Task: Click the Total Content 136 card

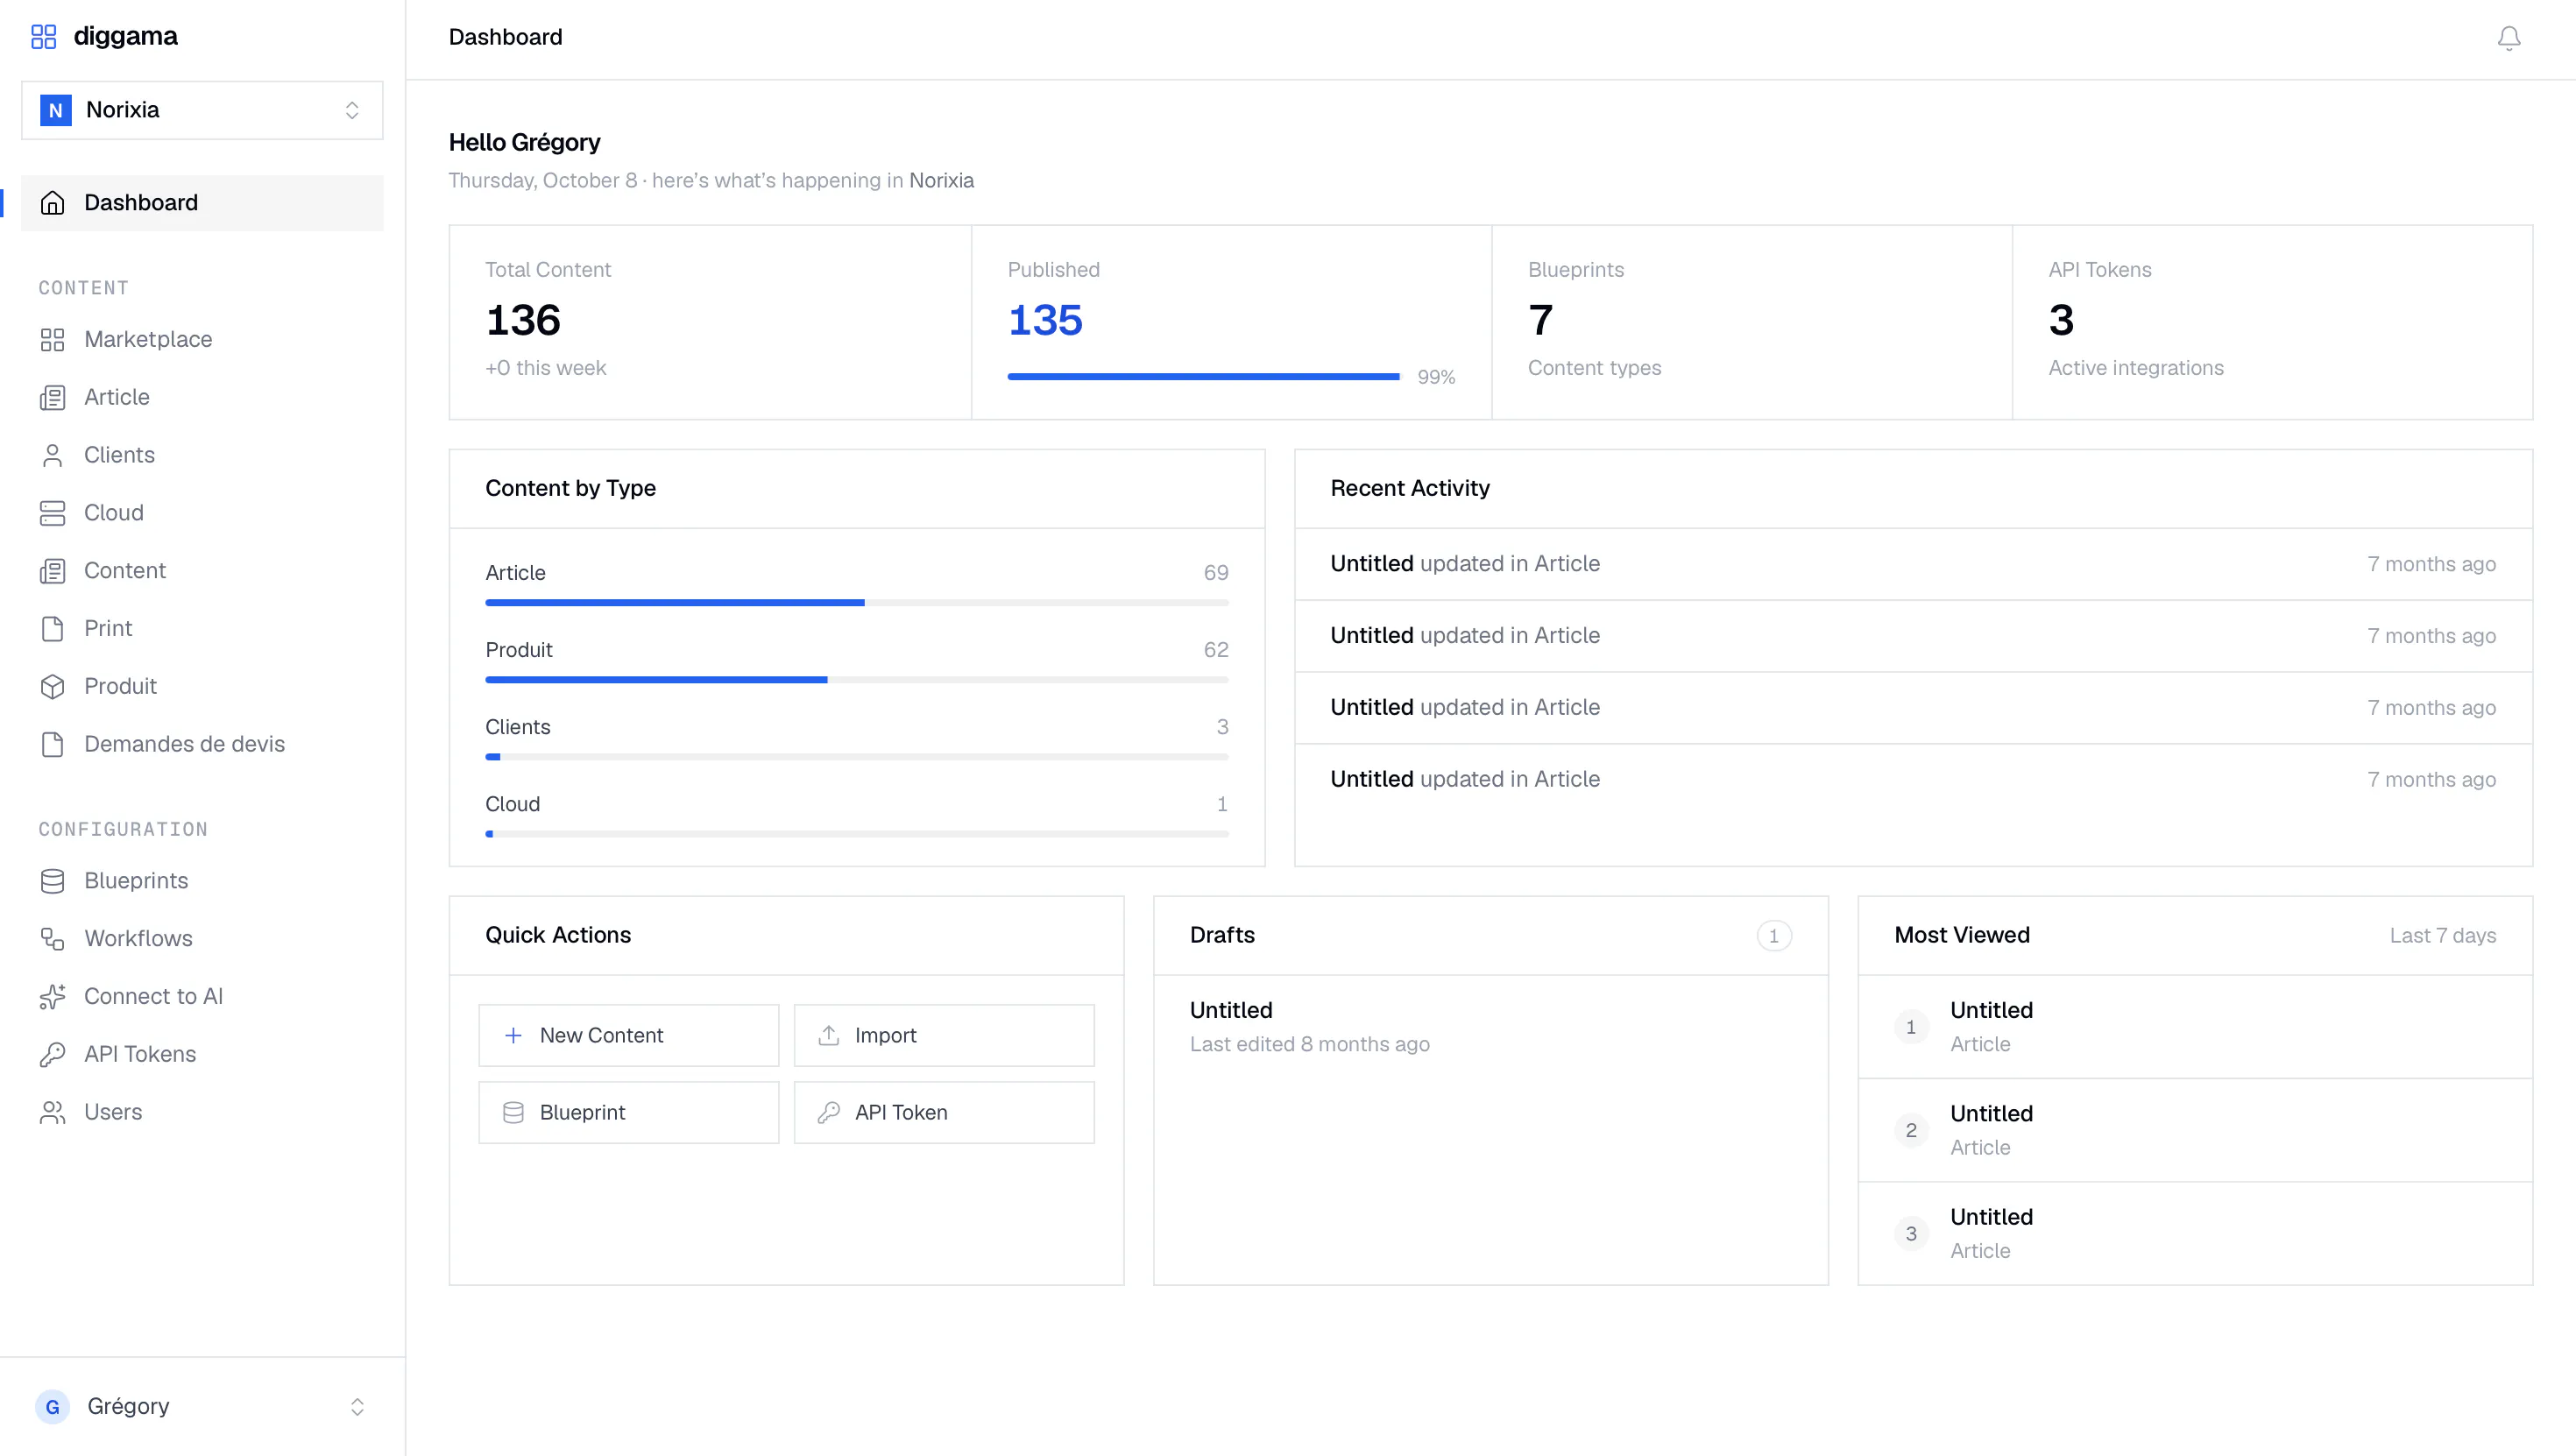Action: coord(710,322)
